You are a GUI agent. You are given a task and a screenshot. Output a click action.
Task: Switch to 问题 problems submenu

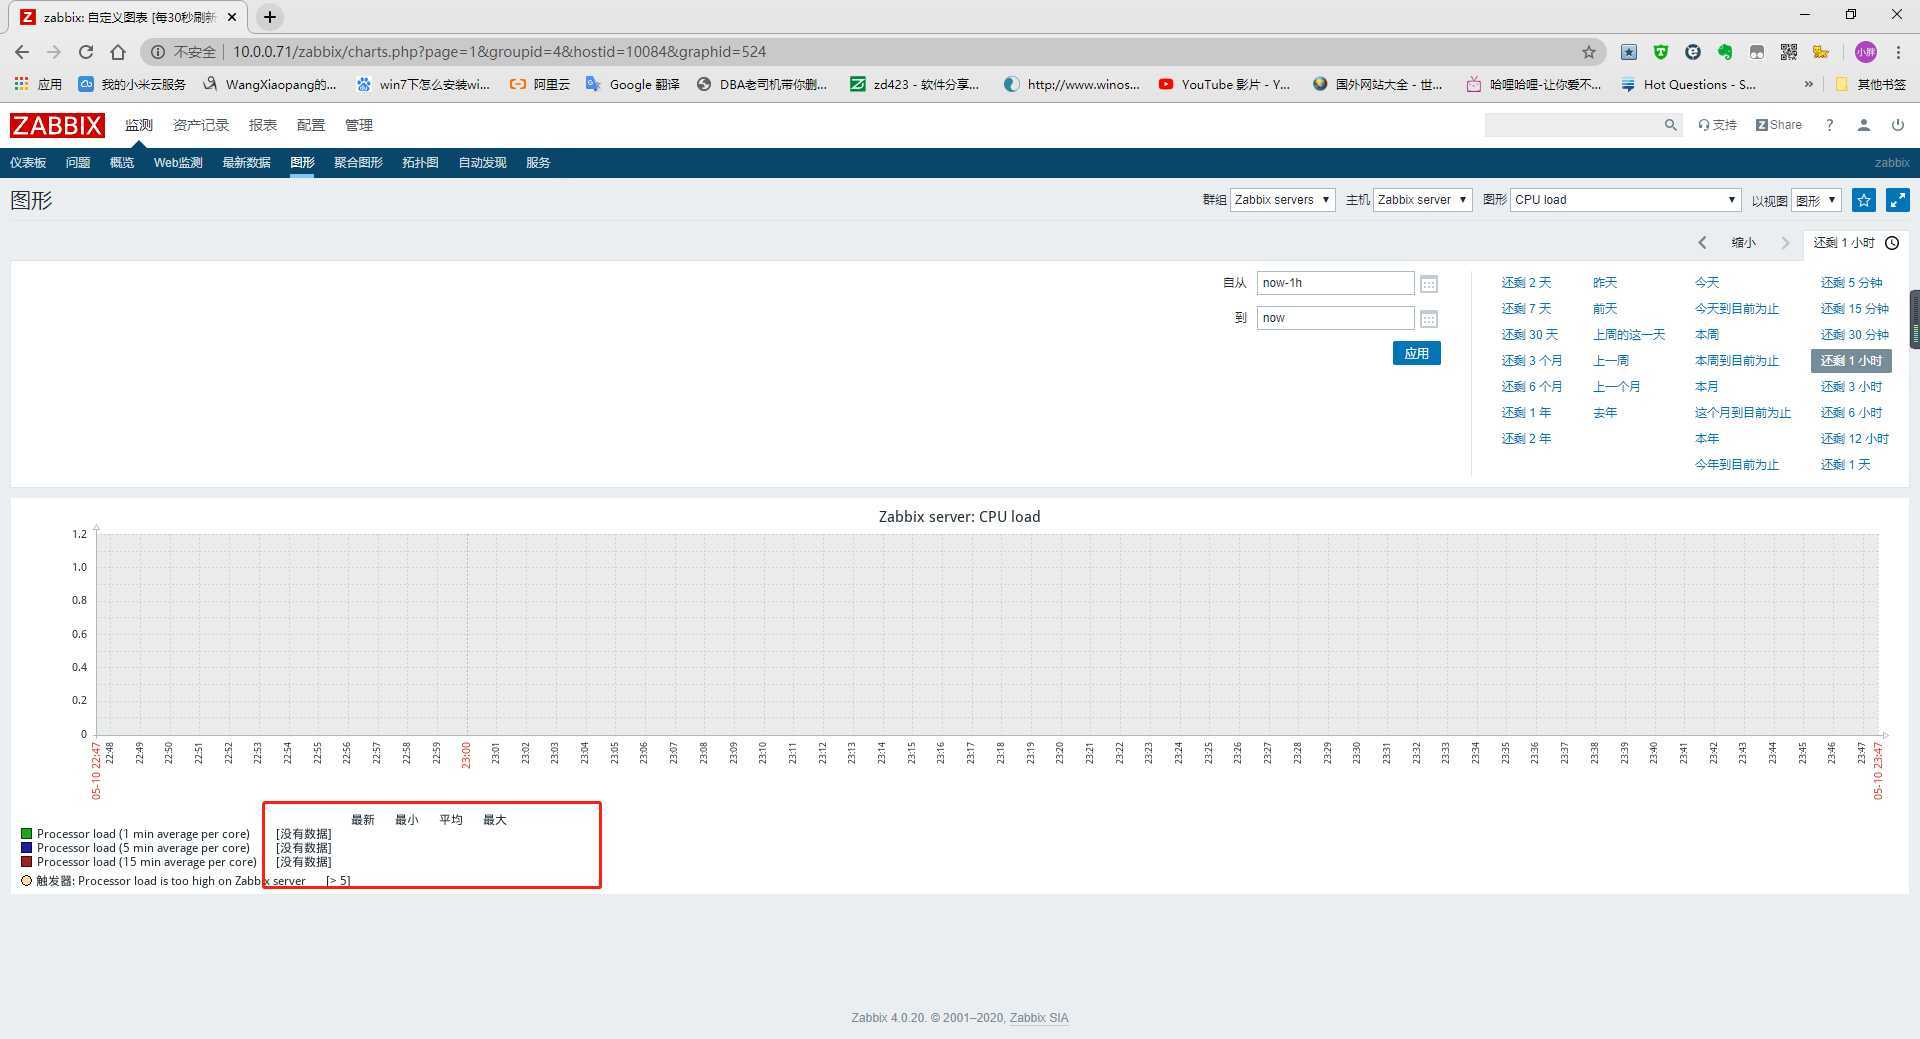pyautogui.click(x=78, y=163)
